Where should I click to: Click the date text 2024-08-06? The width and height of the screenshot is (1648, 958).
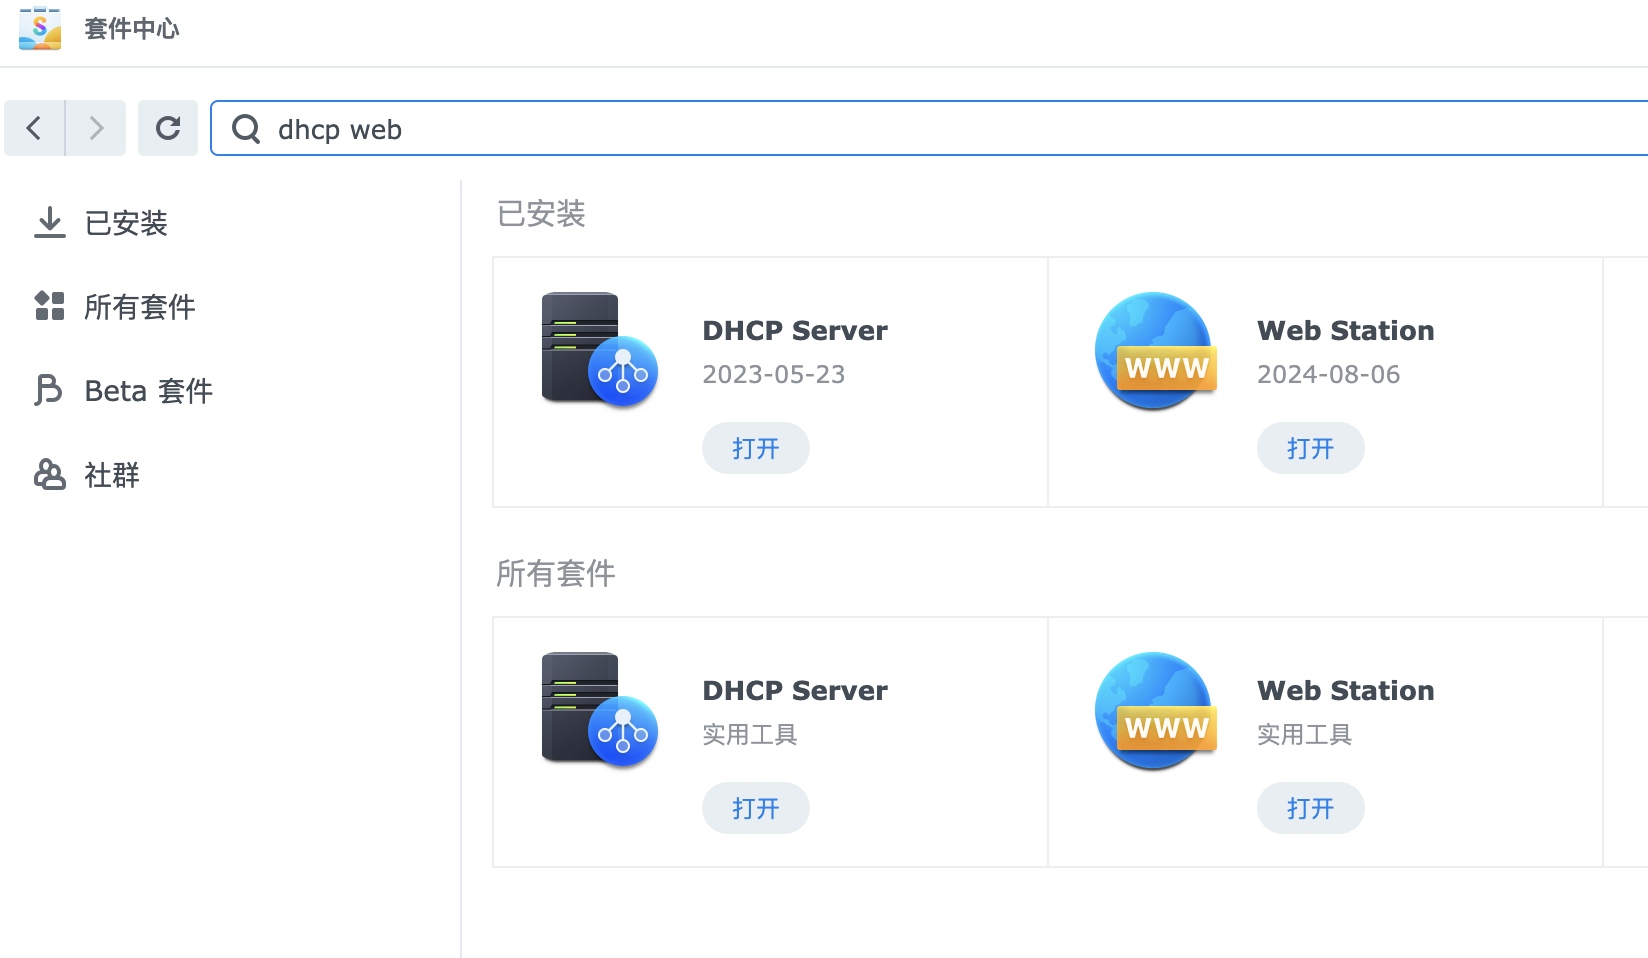click(x=1329, y=374)
